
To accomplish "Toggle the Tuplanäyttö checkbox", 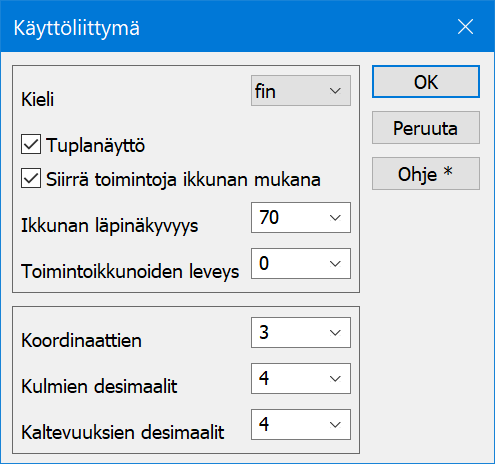I will click(31, 144).
